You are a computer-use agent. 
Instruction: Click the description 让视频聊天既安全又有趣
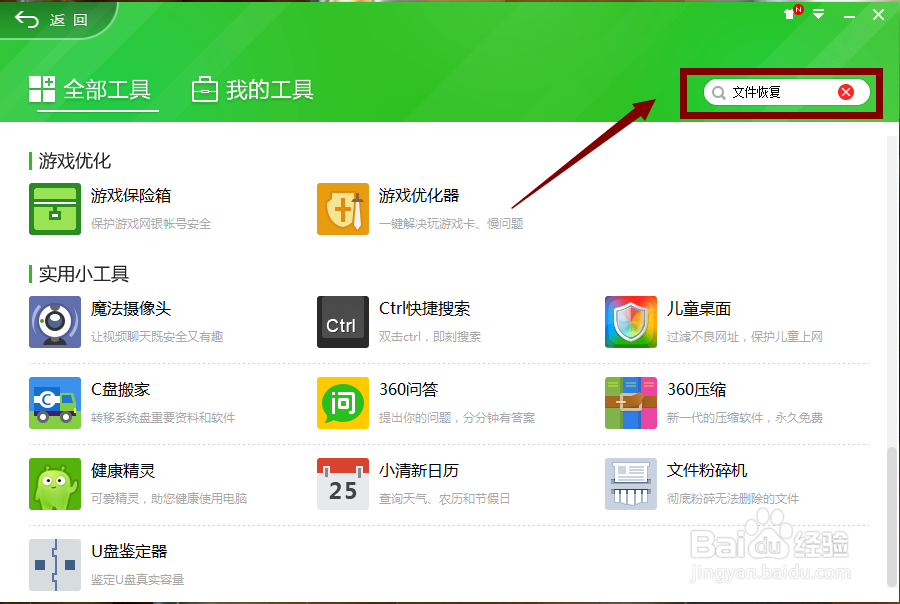click(x=157, y=337)
